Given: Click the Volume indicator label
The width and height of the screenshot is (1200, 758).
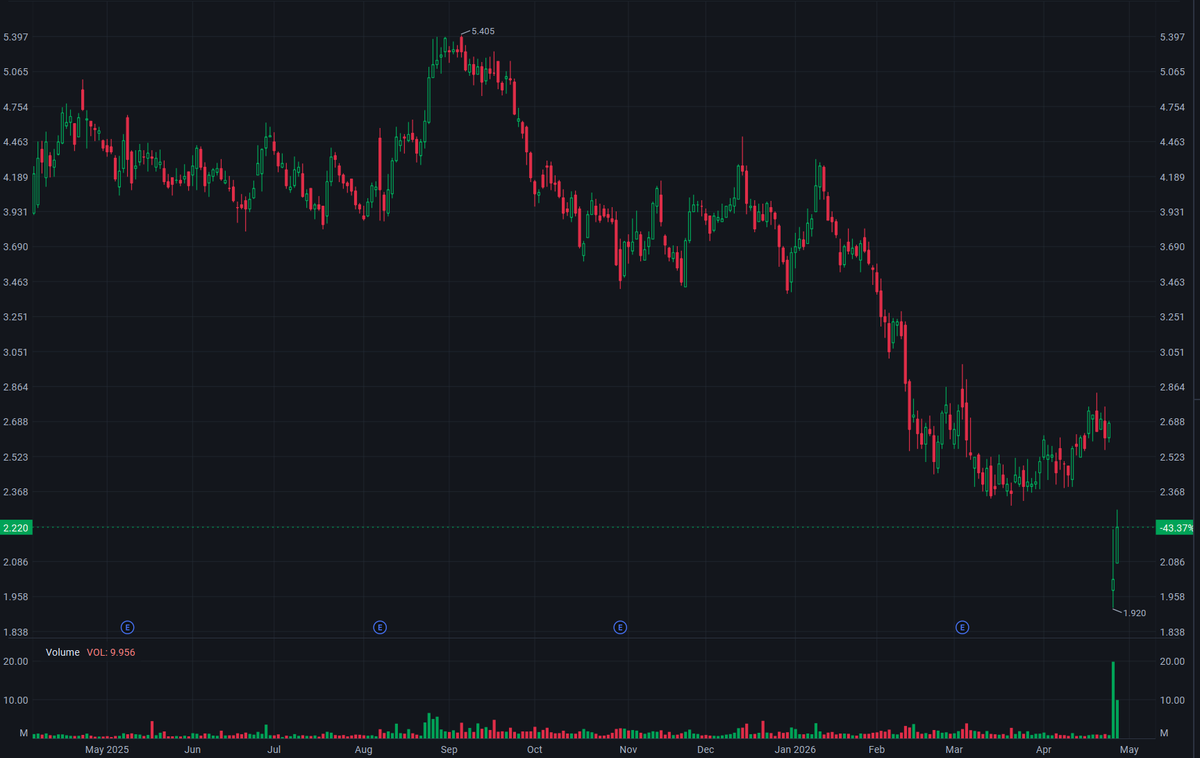Looking at the screenshot, I should click(62, 652).
